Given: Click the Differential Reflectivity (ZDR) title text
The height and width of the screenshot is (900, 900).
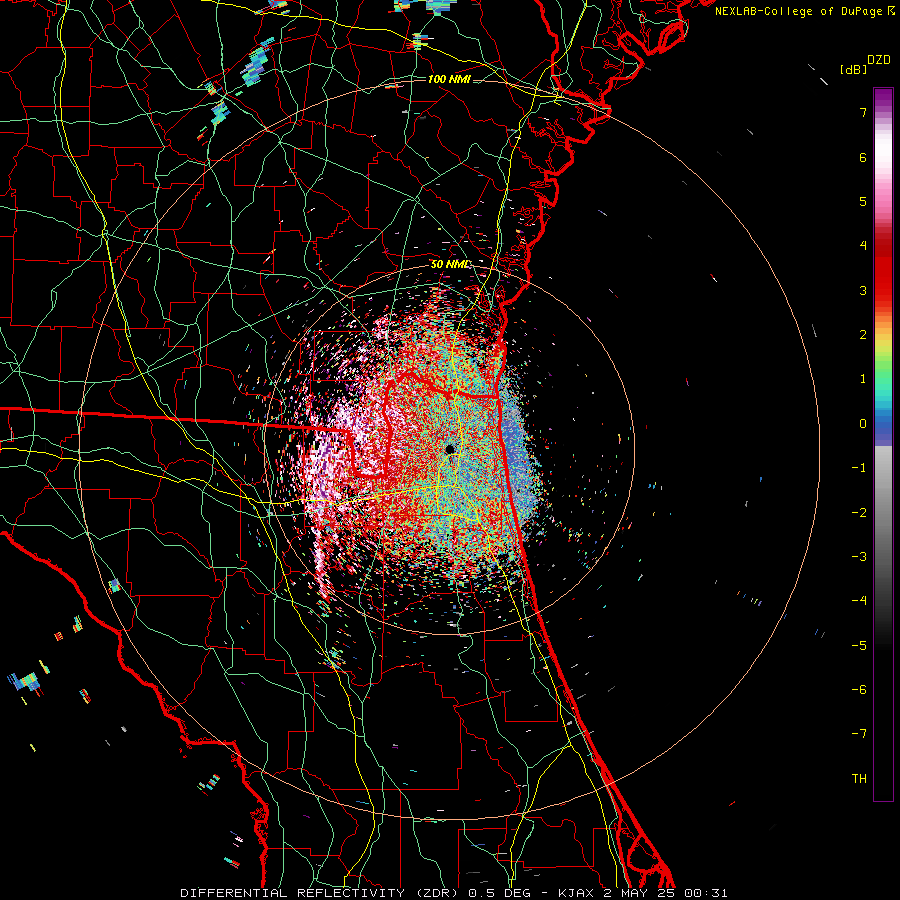Looking at the screenshot, I should coord(318,893).
